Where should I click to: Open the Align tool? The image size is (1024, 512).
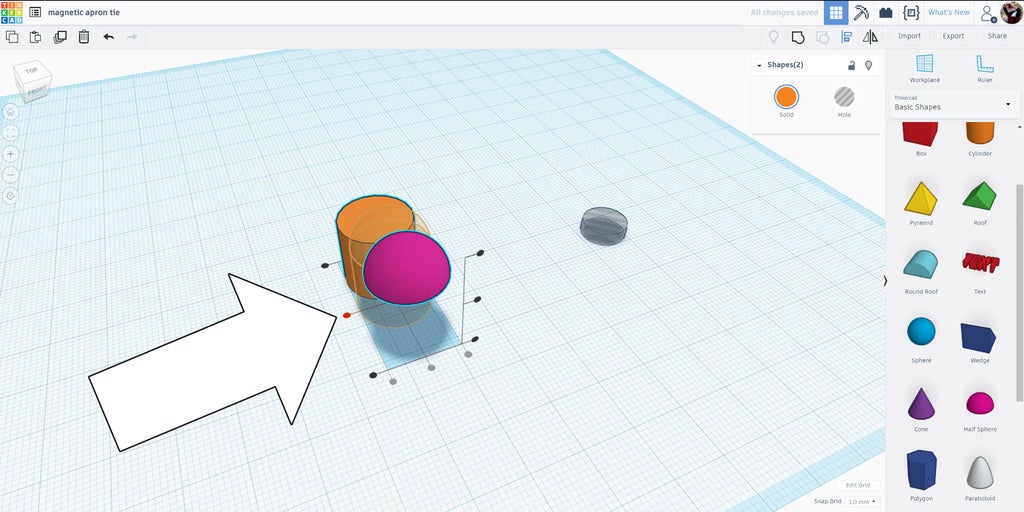[847, 37]
